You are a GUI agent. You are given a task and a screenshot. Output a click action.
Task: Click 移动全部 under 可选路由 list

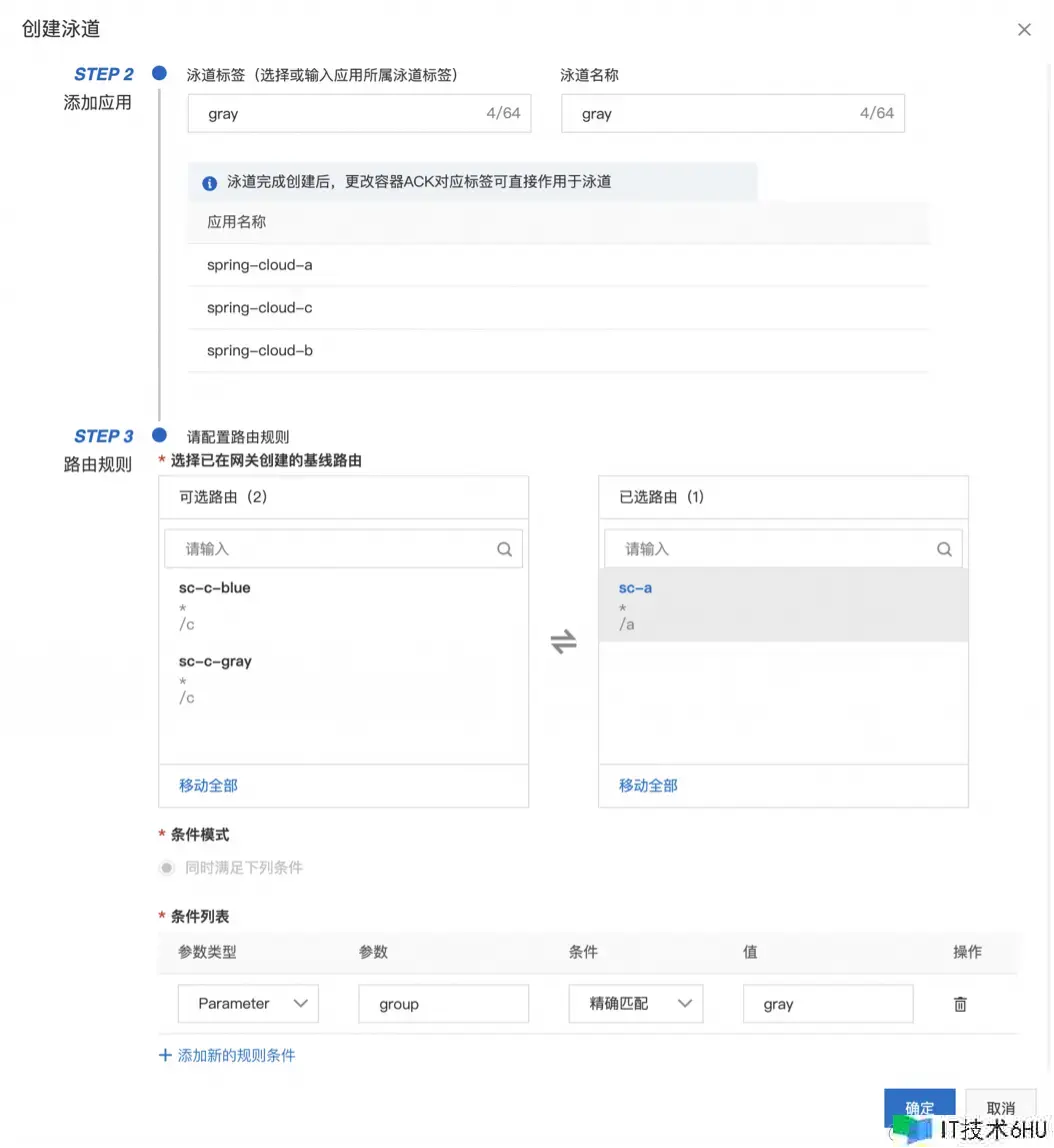[208, 786]
